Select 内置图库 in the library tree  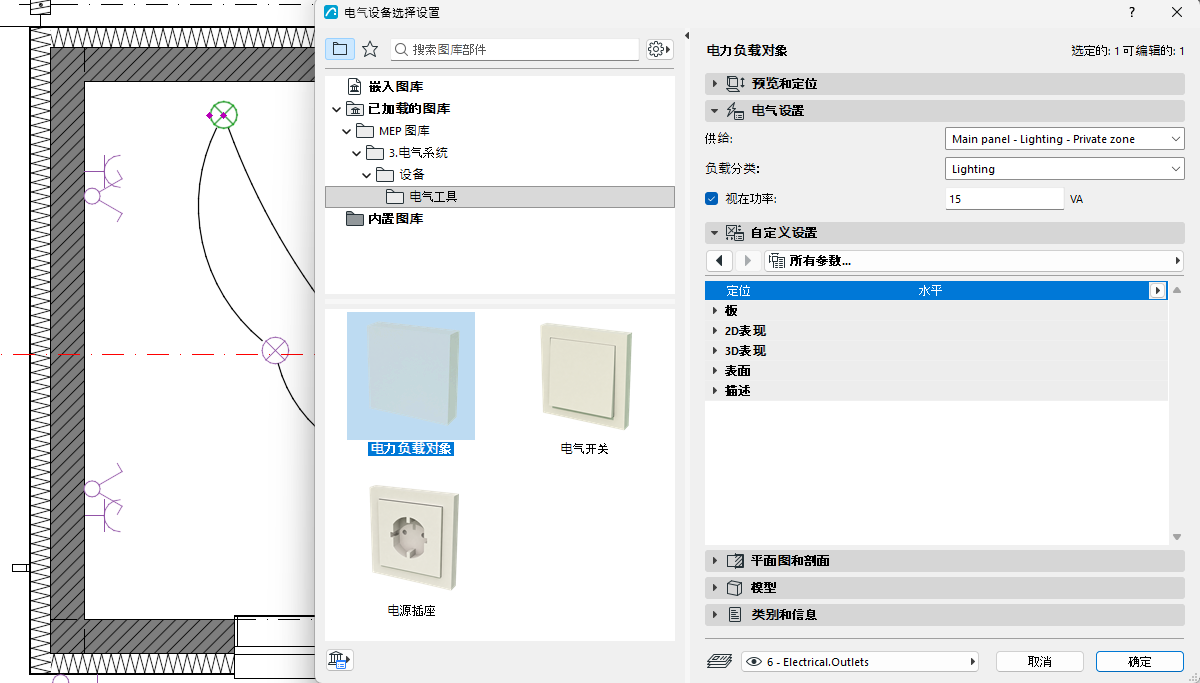click(x=395, y=219)
